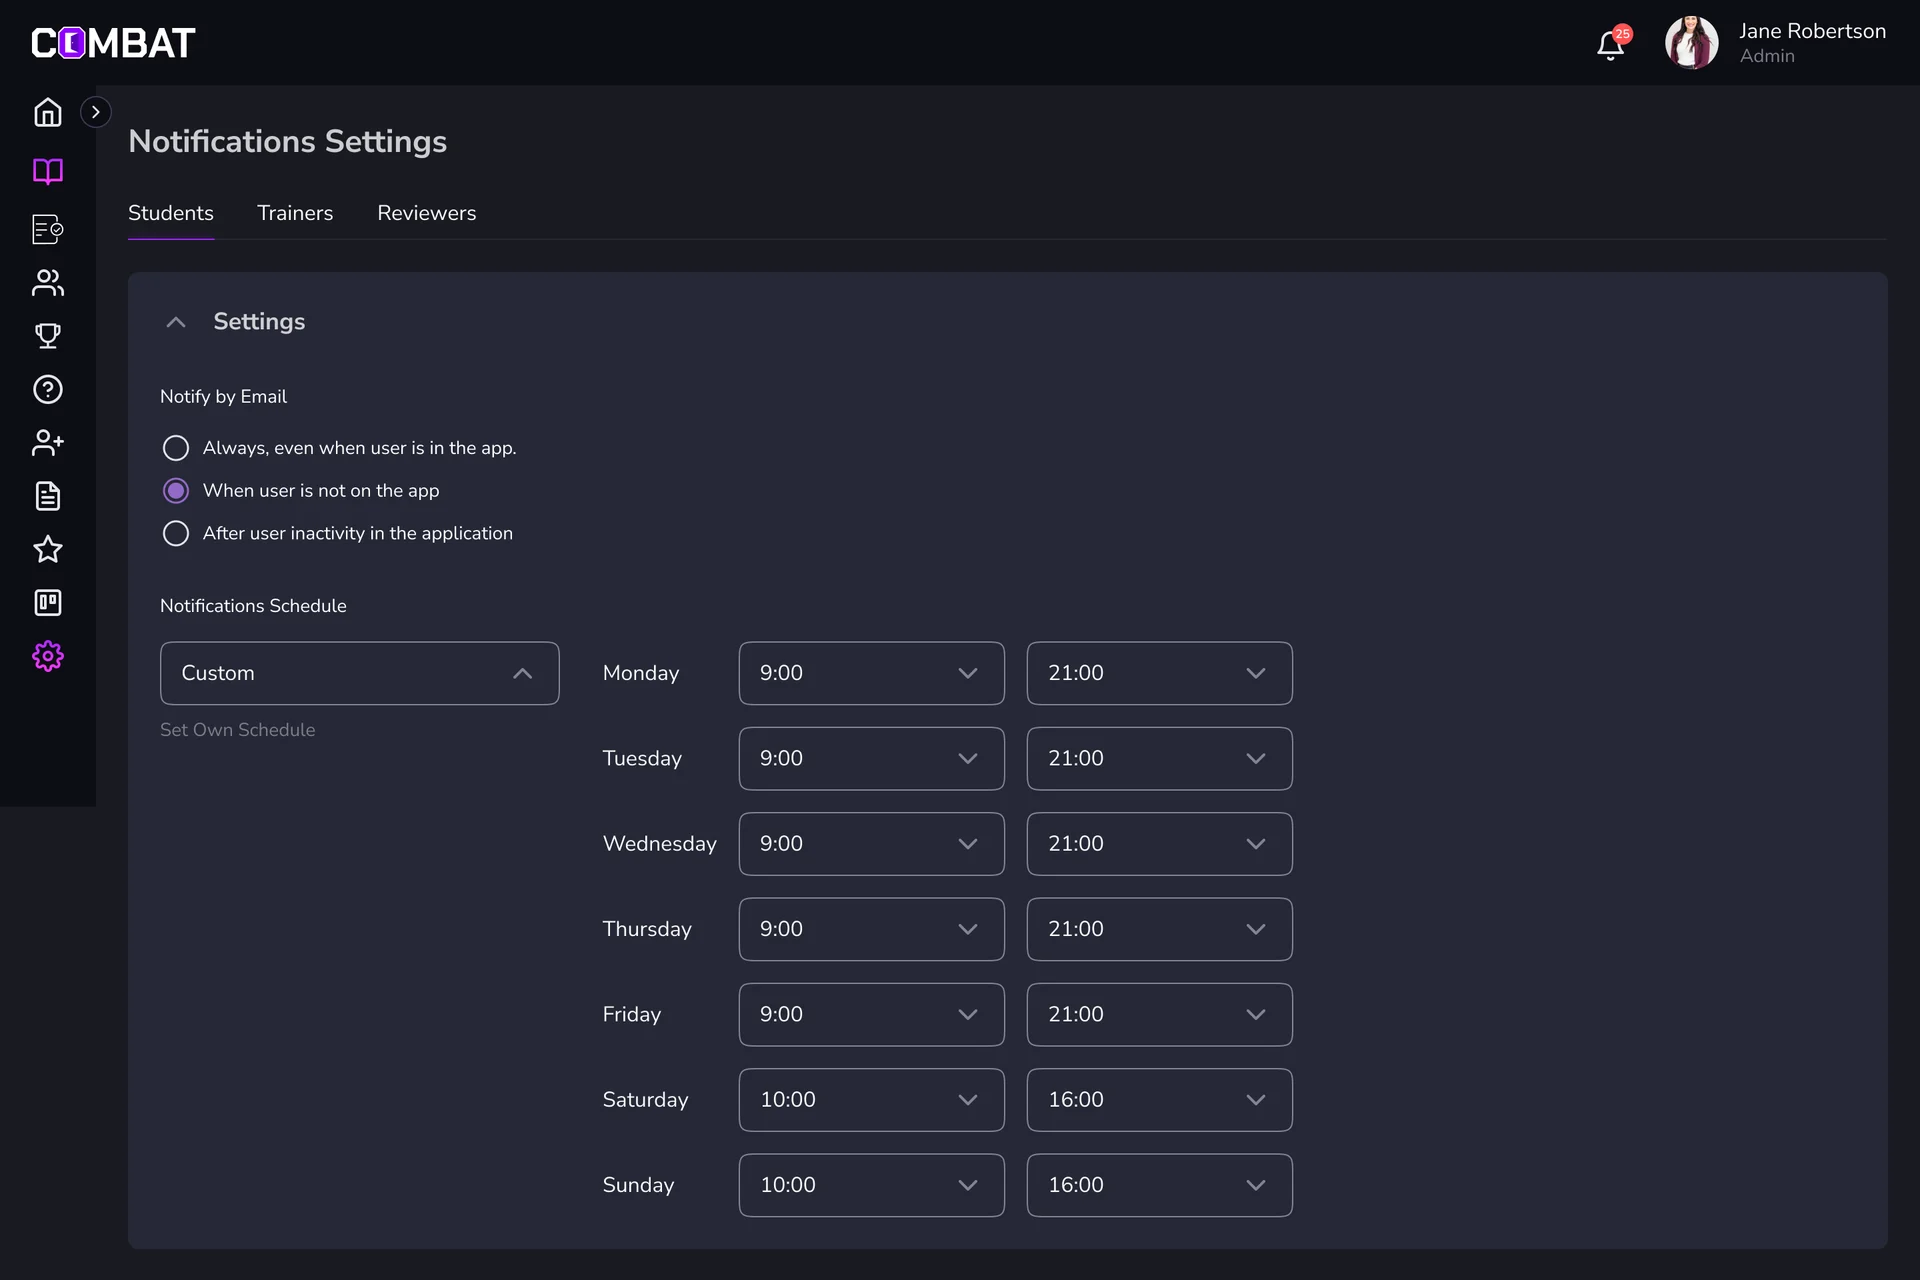
Task: Open Monday end time dropdown
Action: 1160,673
